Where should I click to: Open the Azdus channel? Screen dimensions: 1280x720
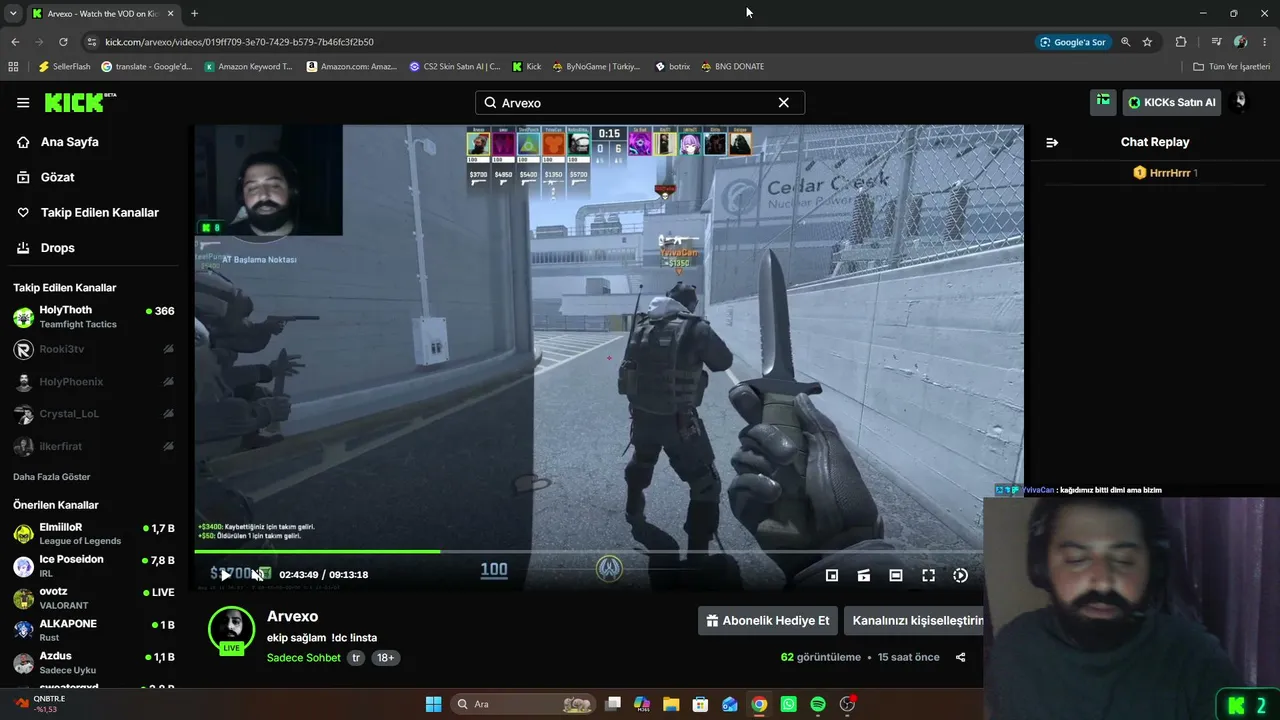point(94,662)
